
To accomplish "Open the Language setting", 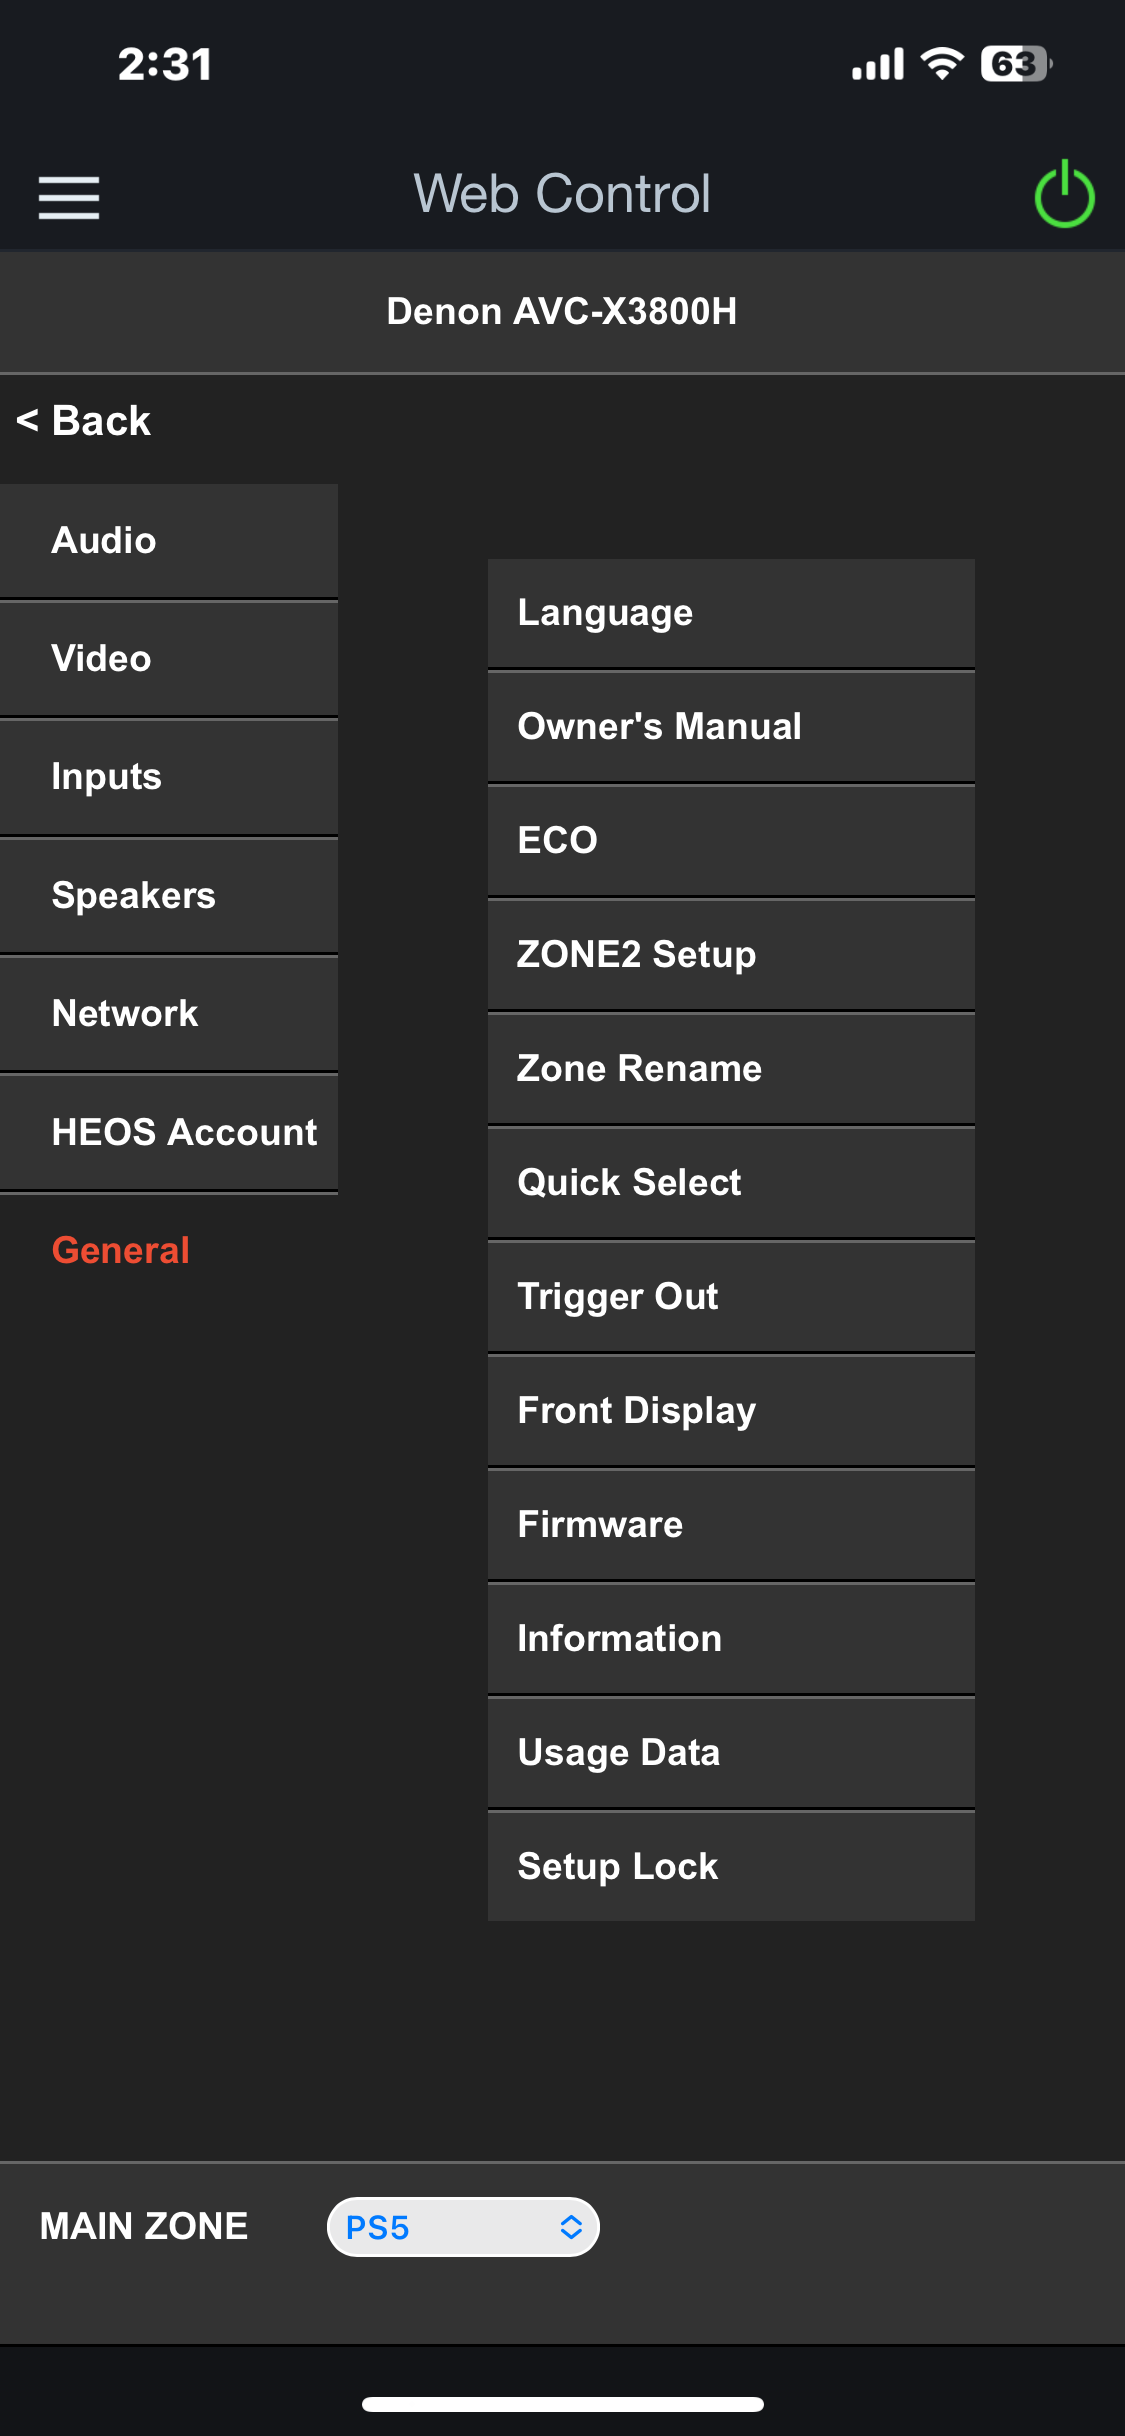I will 731,613.
